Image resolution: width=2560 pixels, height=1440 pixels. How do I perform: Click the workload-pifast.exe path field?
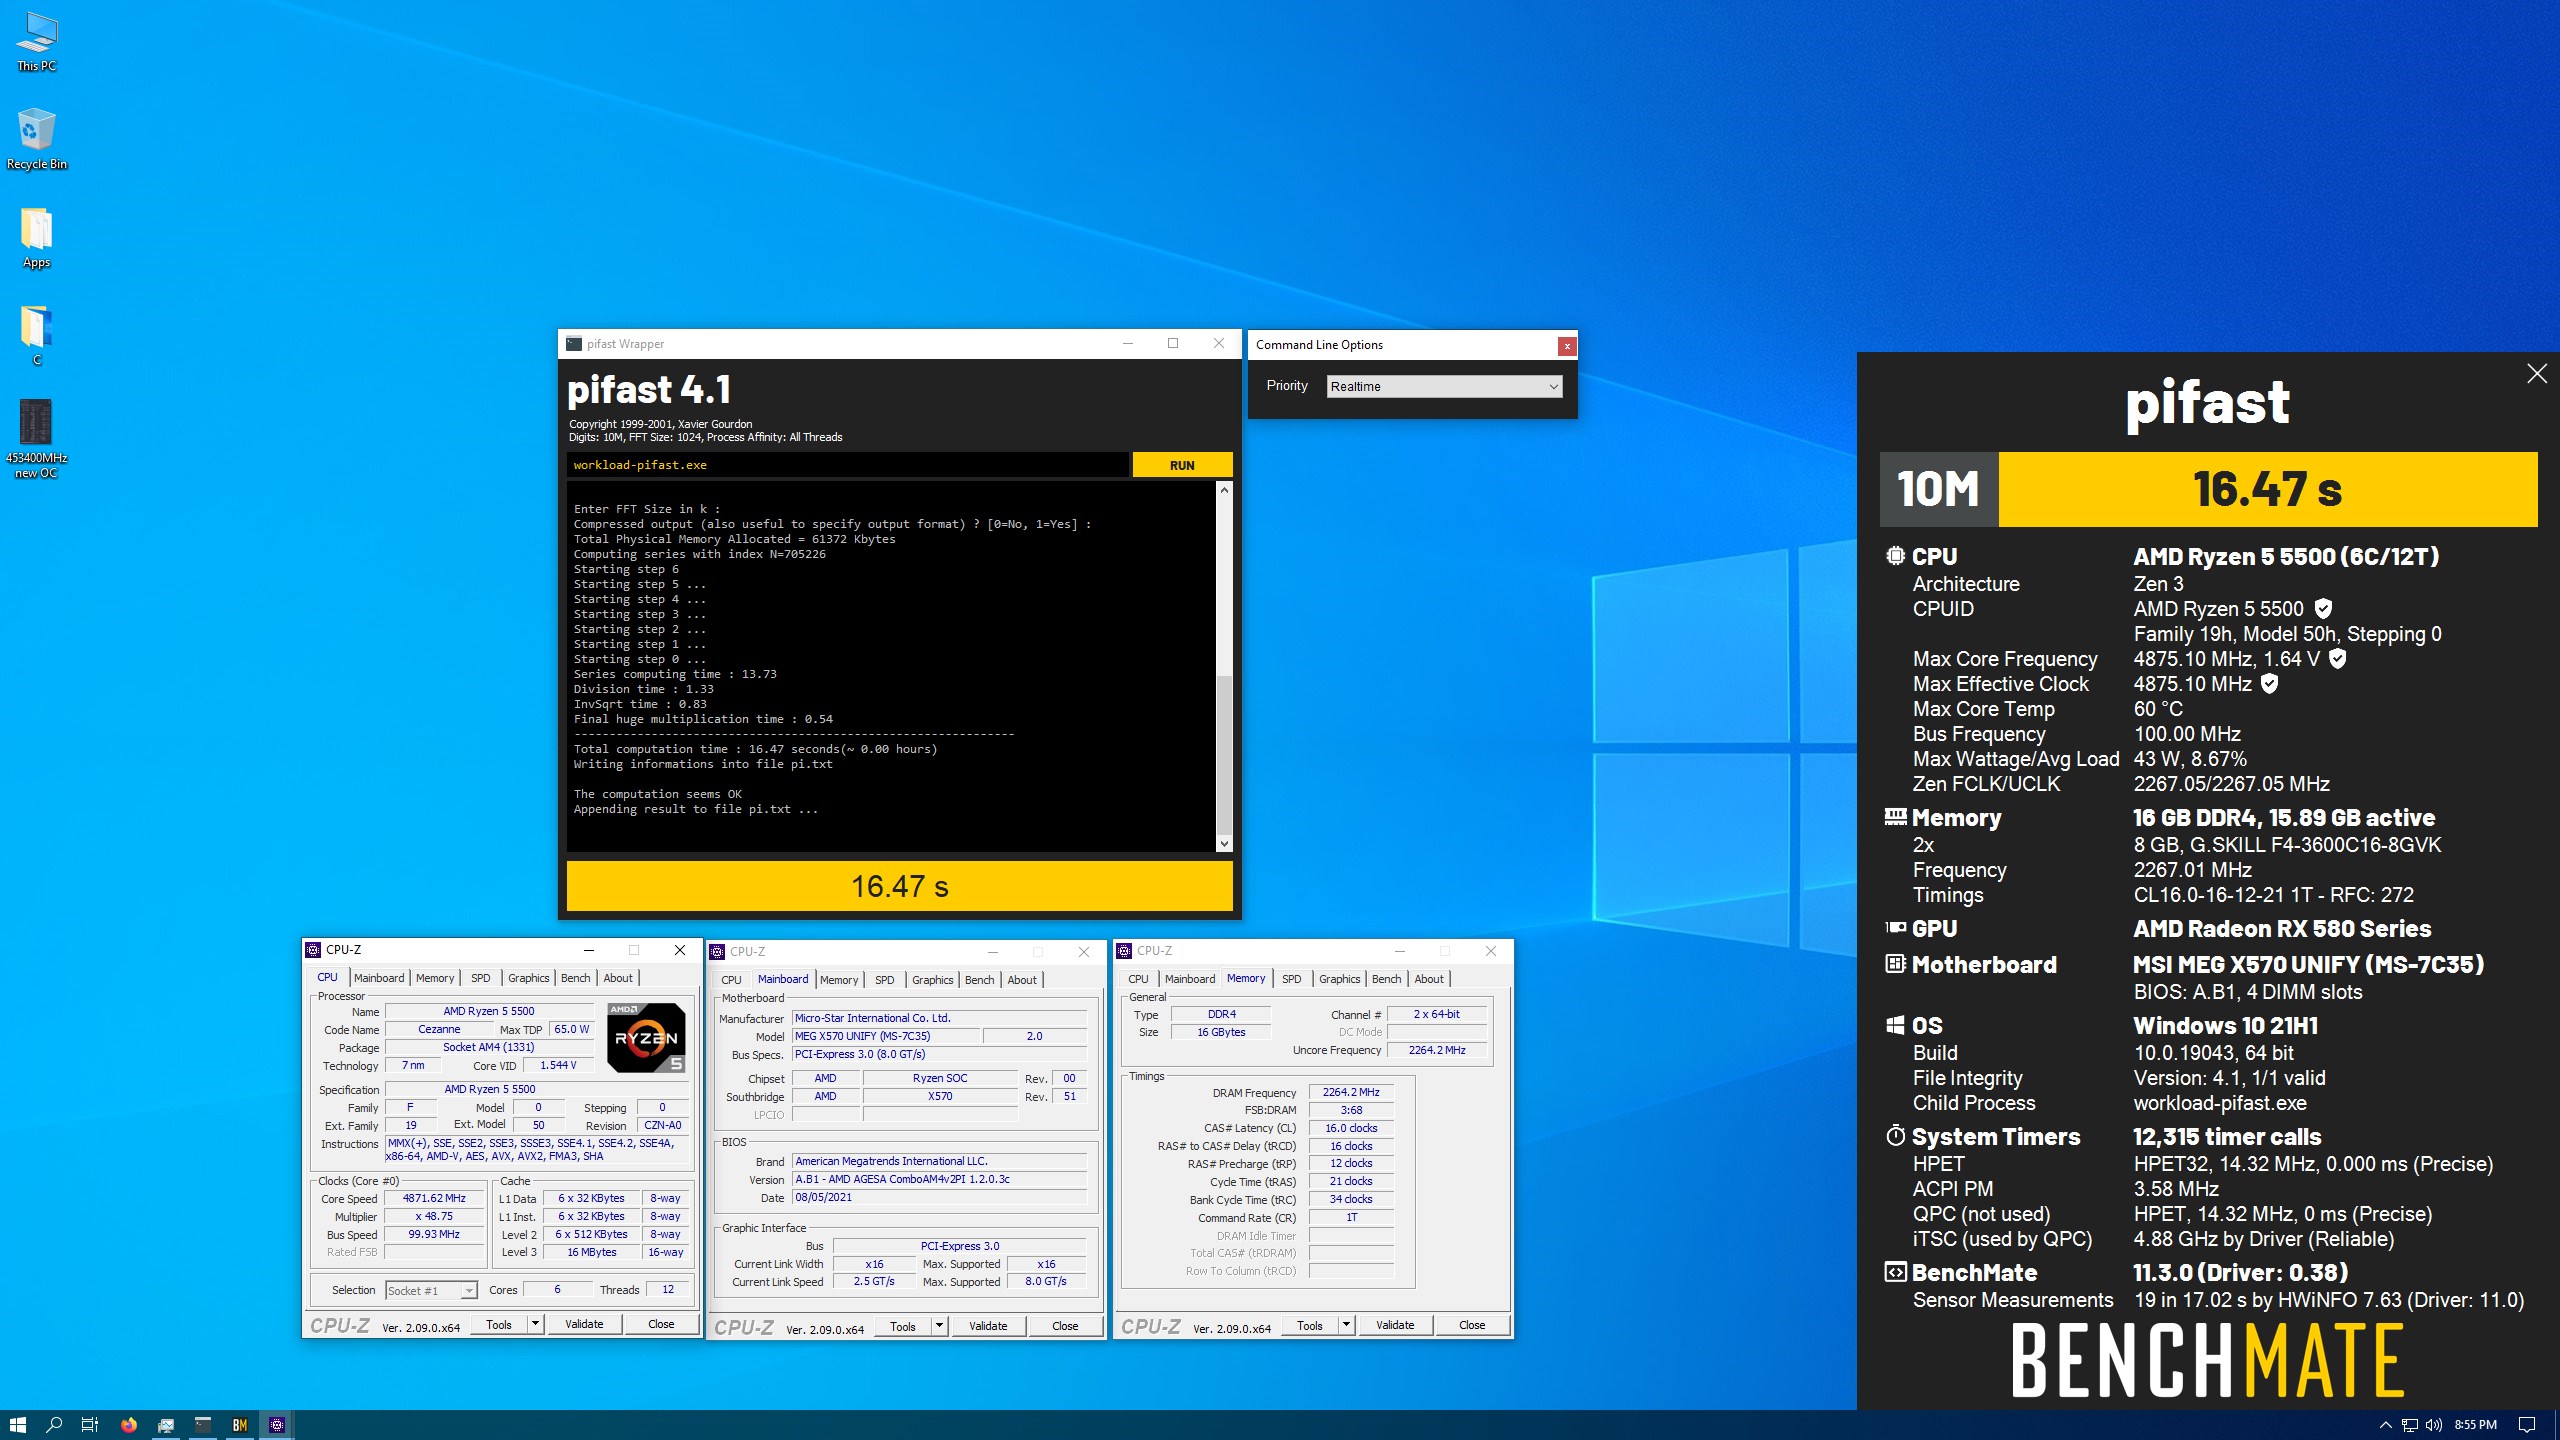tap(848, 465)
